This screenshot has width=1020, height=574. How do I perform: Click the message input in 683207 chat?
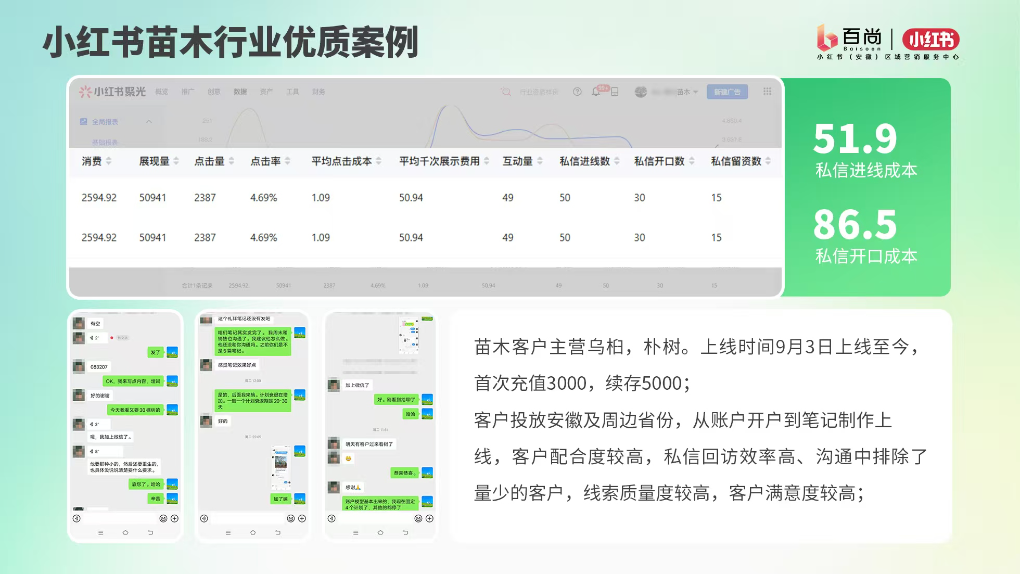click(120, 519)
